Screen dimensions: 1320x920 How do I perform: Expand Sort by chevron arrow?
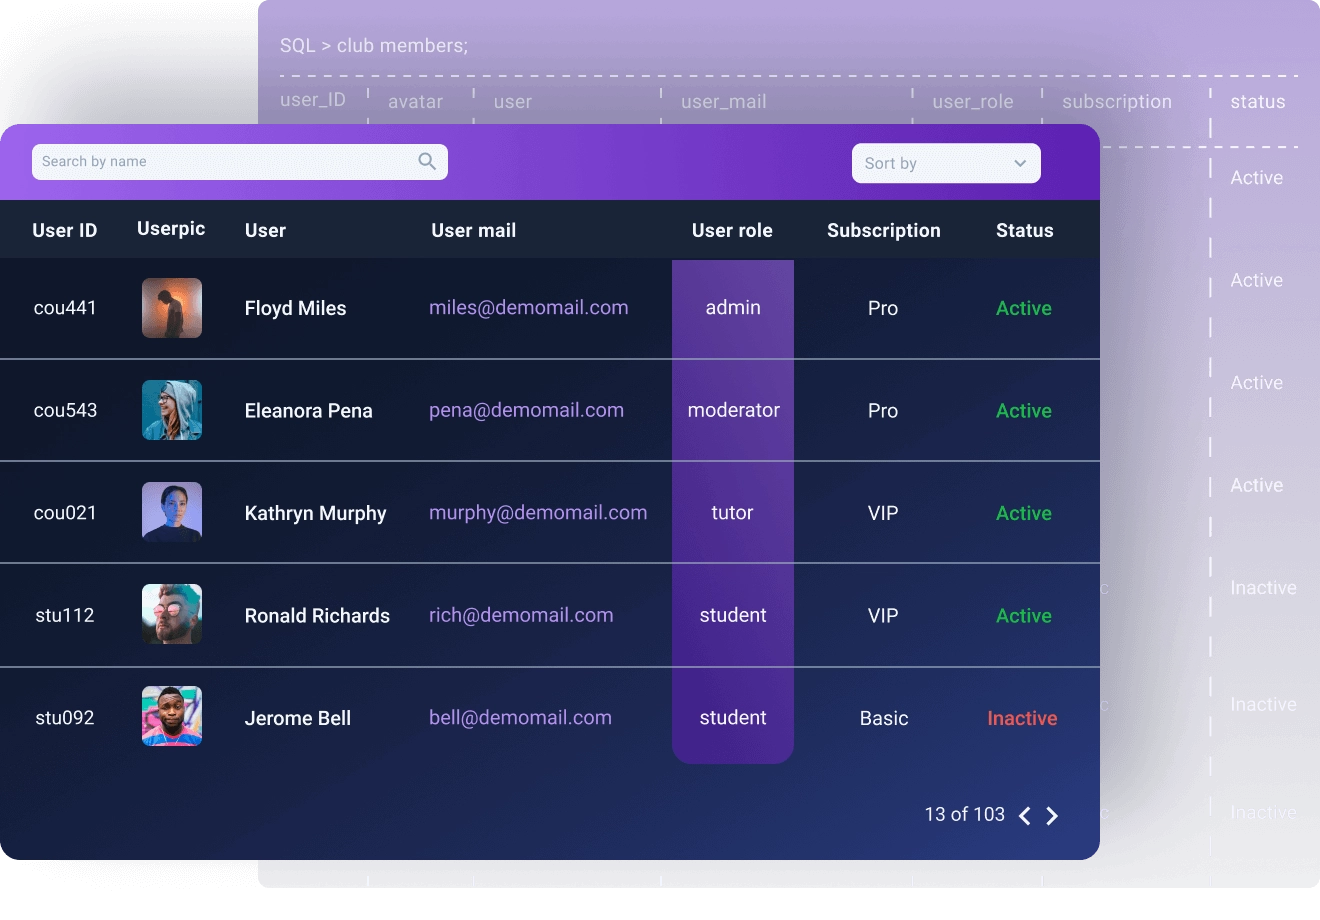pos(1020,163)
